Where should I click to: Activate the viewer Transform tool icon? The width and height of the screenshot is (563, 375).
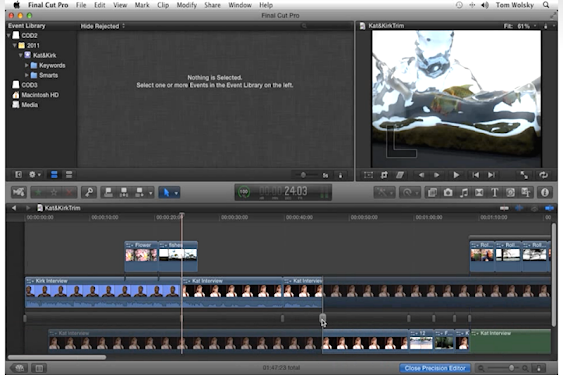pyautogui.click(x=368, y=175)
